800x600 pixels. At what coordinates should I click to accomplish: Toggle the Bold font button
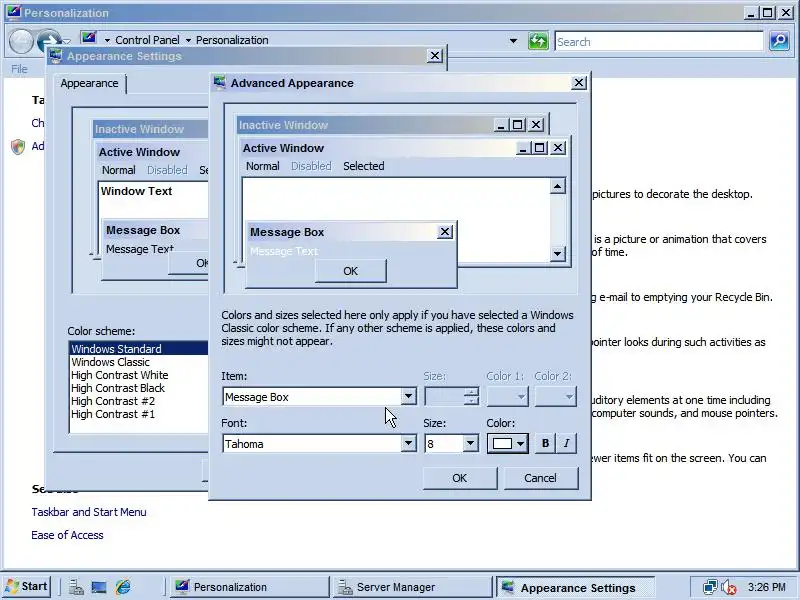545,443
